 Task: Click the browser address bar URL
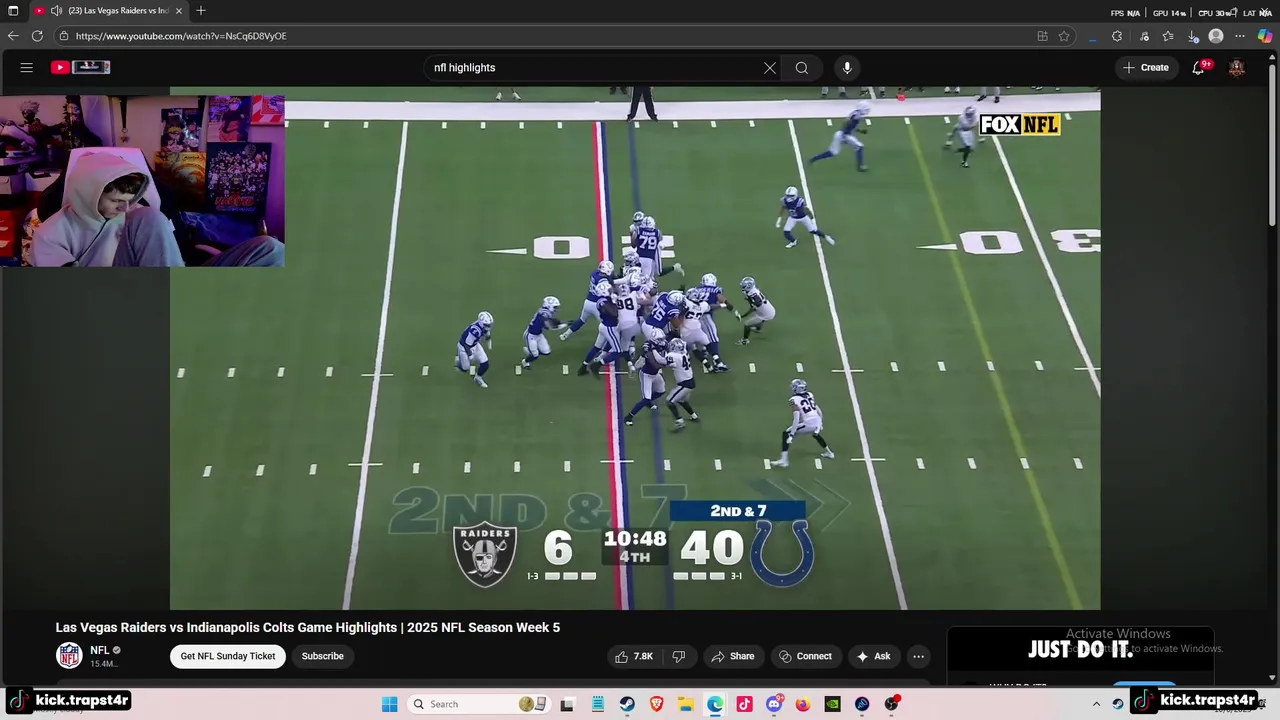(x=181, y=36)
